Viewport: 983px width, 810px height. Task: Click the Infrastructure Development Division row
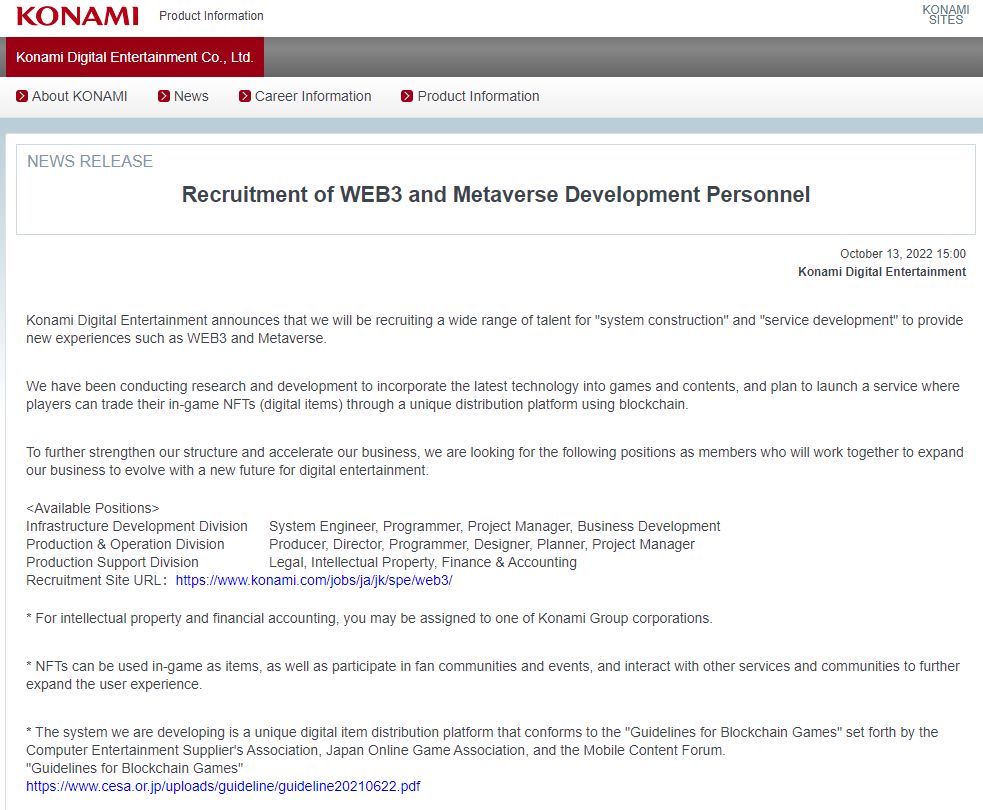click(373, 526)
